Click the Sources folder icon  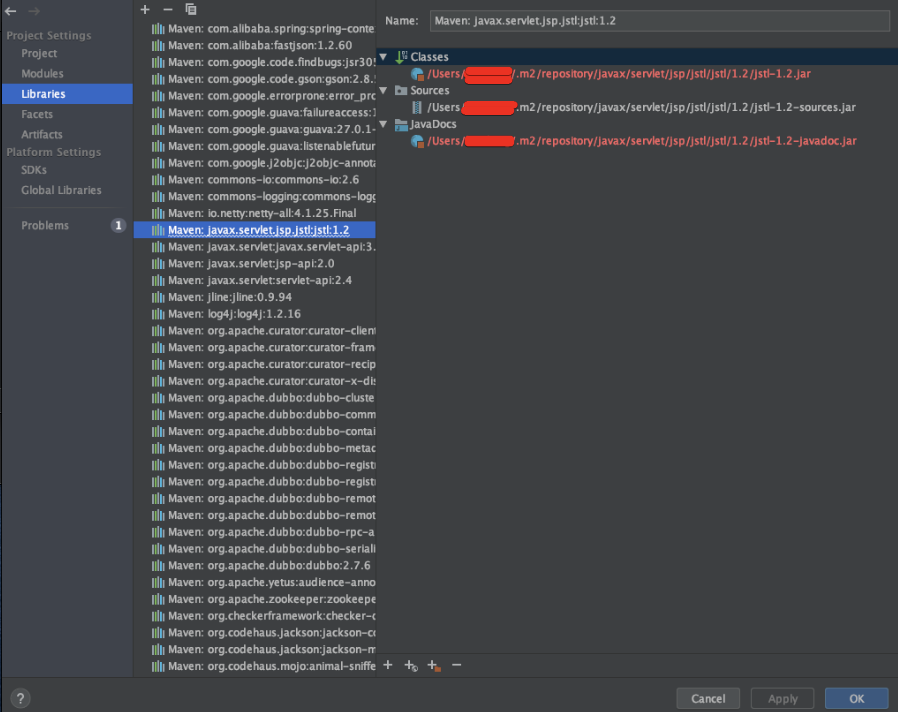pyautogui.click(x=401, y=91)
